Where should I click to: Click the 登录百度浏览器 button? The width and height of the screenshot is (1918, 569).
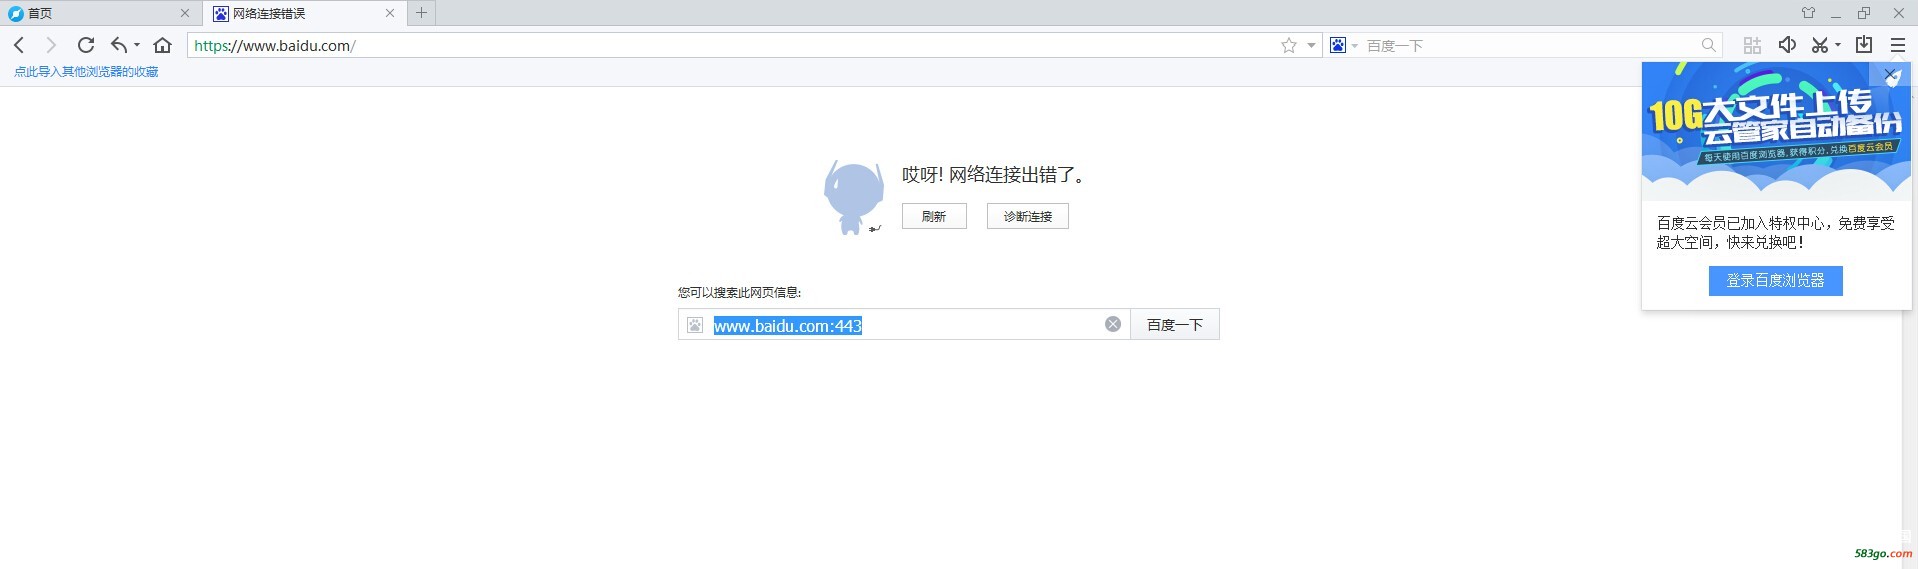coord(1776,281)
